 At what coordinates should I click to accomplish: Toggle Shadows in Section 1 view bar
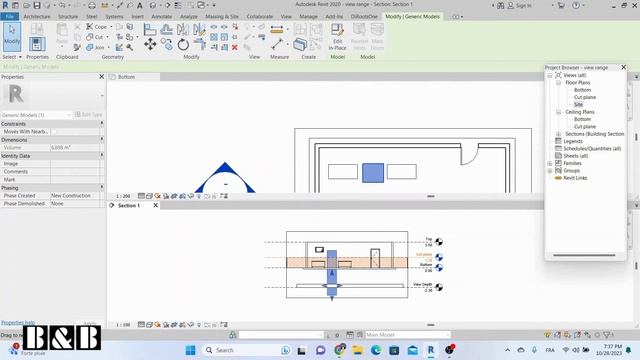click(166, 325)
